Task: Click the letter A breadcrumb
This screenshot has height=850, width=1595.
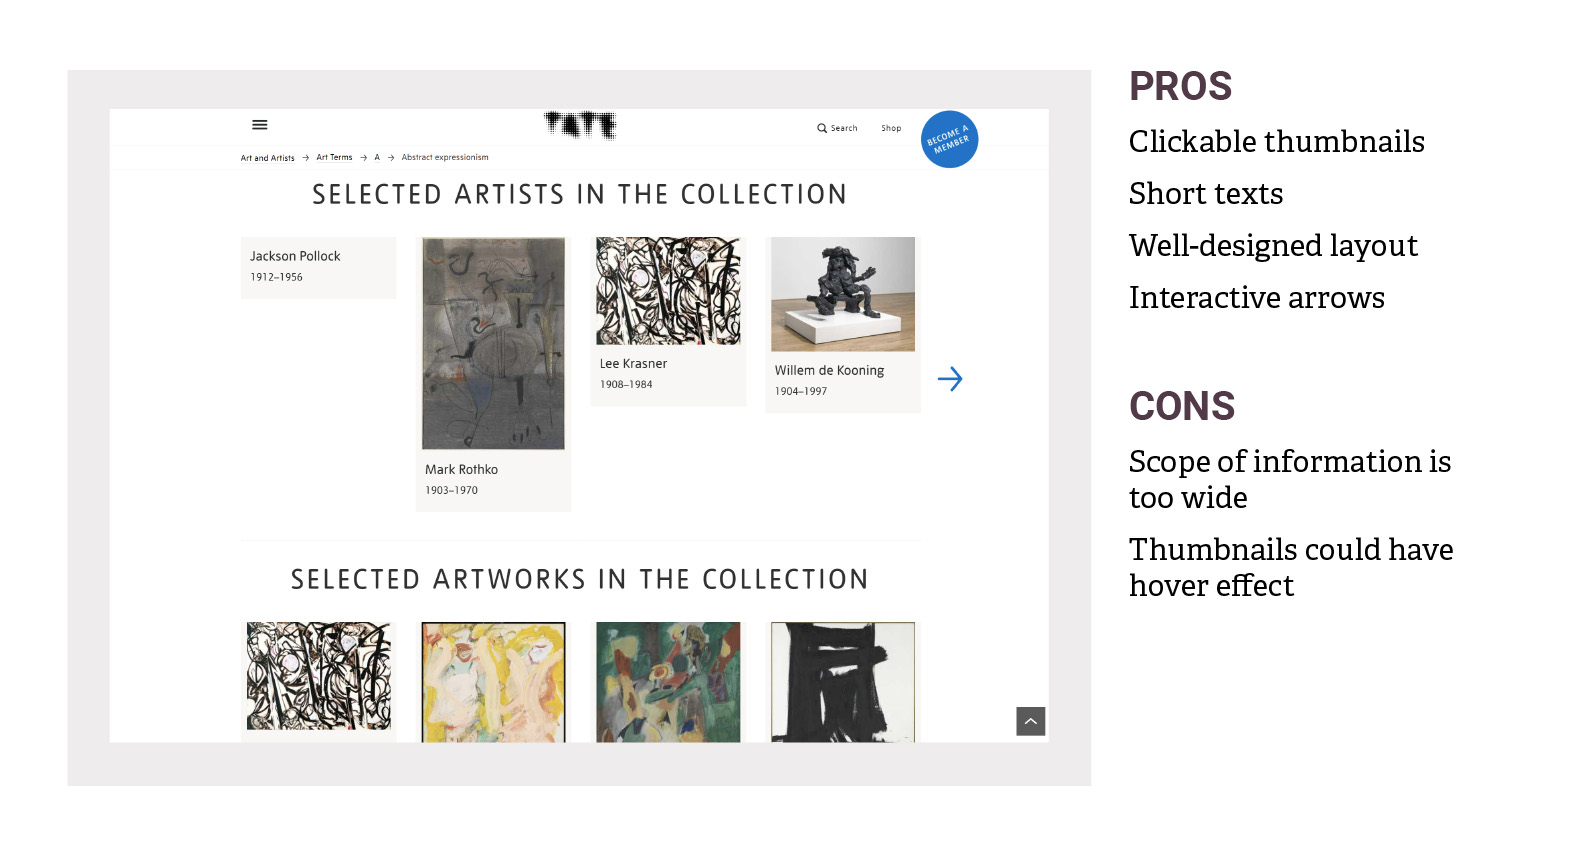Action: [377, 157]
